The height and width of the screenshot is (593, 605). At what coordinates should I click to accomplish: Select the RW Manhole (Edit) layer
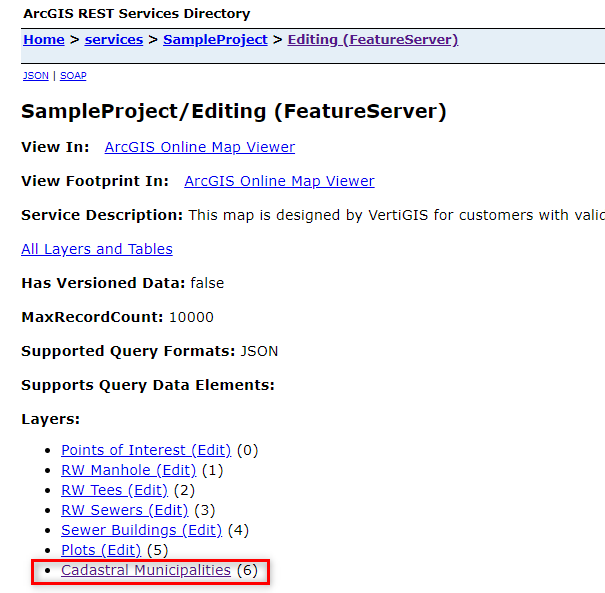click(128, 470)
